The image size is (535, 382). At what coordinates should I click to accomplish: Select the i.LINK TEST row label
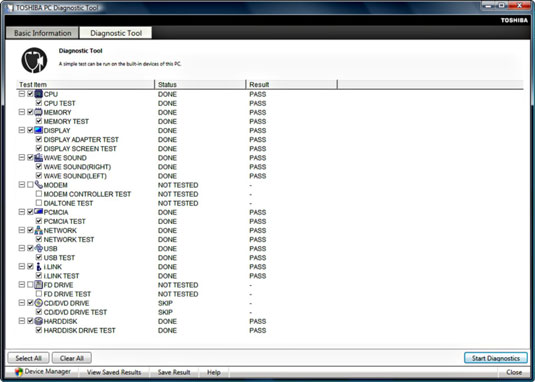(x=61, y=276)
